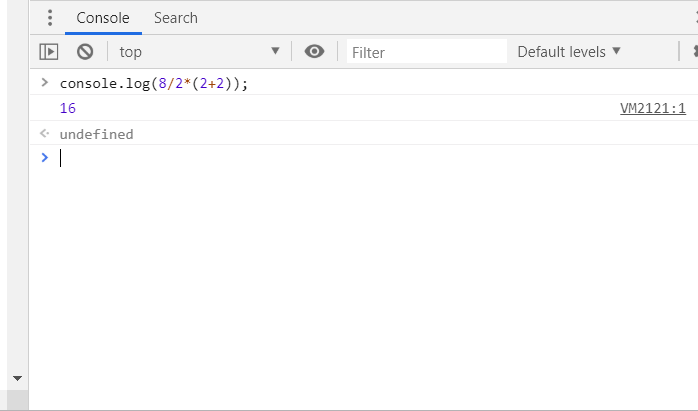This screenshot has width=698, height=411.
Task: Click the blue prompt chevron
Action: click(44, 157)
